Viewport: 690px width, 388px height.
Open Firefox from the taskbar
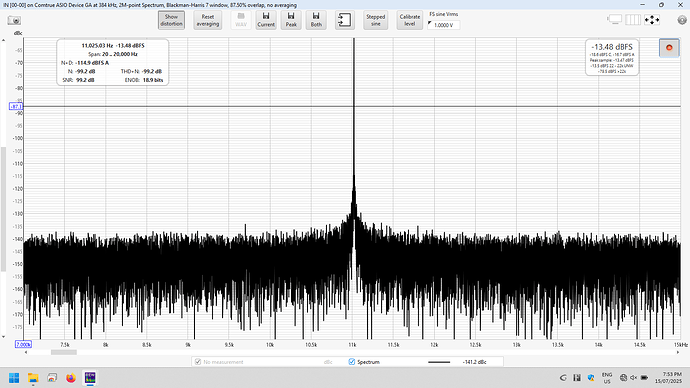click(71, 378)
